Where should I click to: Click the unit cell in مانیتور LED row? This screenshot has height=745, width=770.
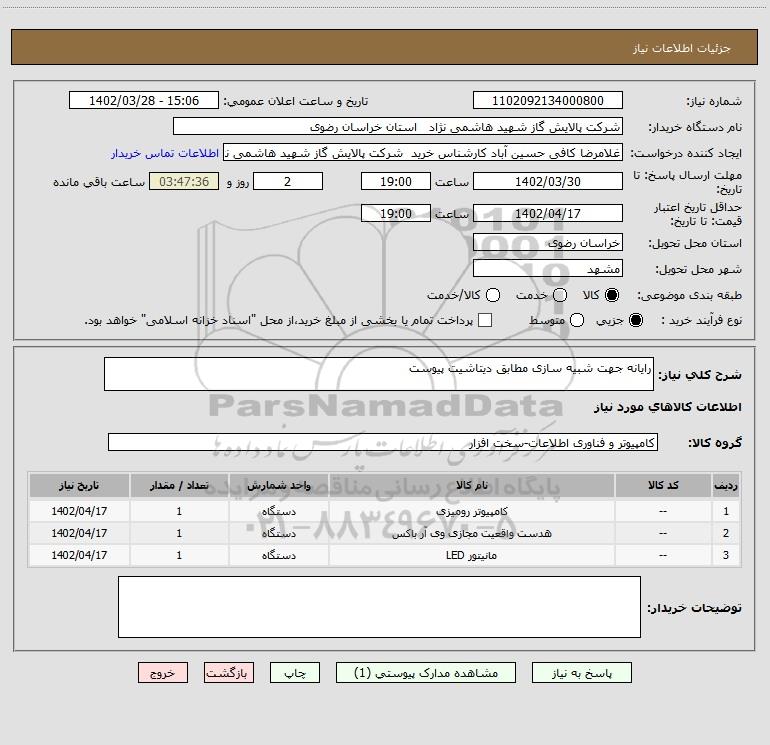(x=278, y=555)
